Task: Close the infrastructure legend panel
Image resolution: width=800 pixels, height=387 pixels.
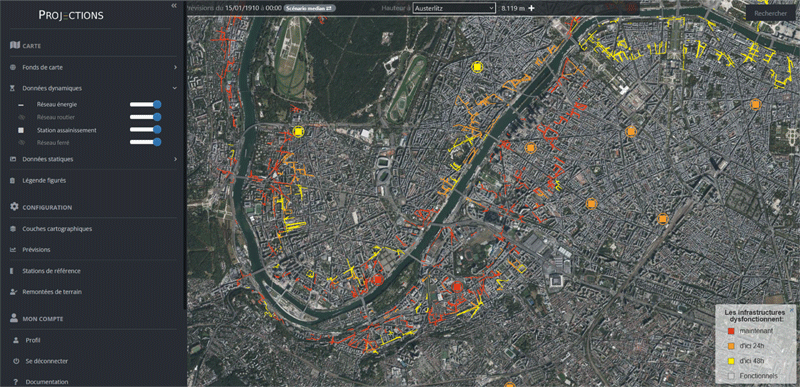Action: coord(792,309)
